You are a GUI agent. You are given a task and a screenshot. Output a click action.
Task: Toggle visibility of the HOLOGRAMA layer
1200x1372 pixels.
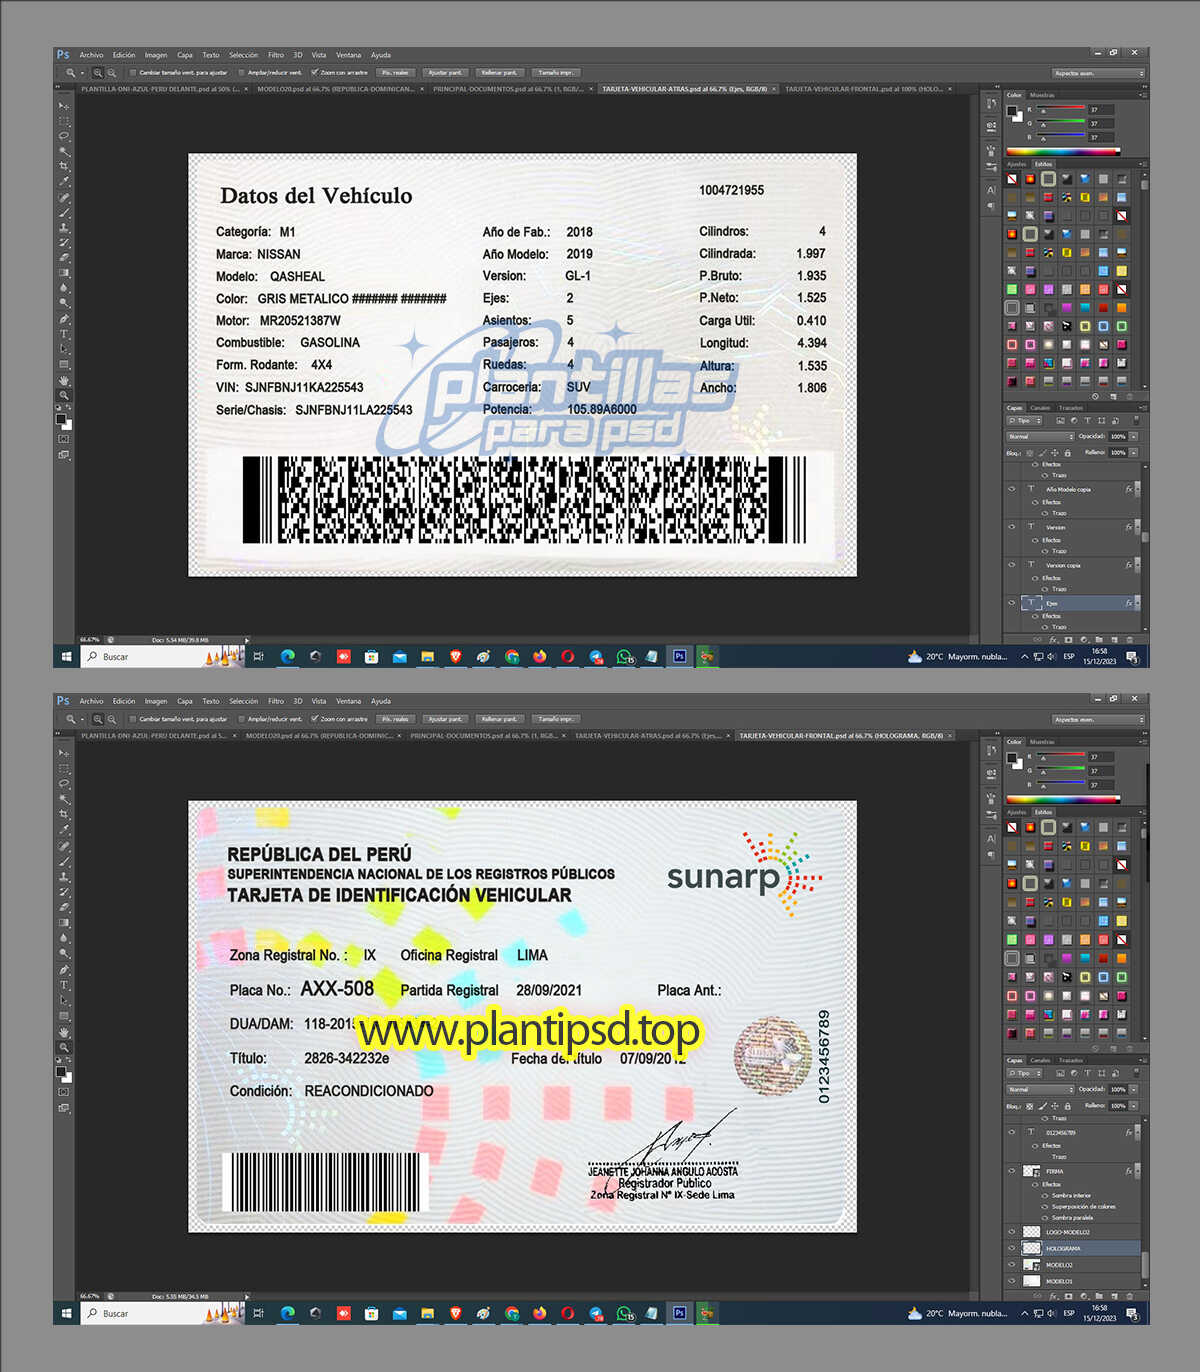click(1011, 1248)
